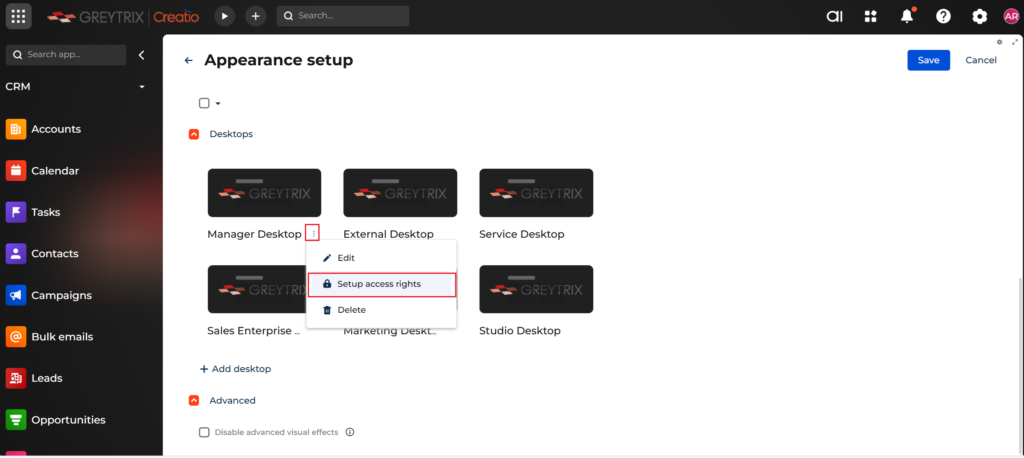The height and width of the screenshot is (458, 1024).
Task: Collapse the Desktops section
Action: tap(194, 134)
